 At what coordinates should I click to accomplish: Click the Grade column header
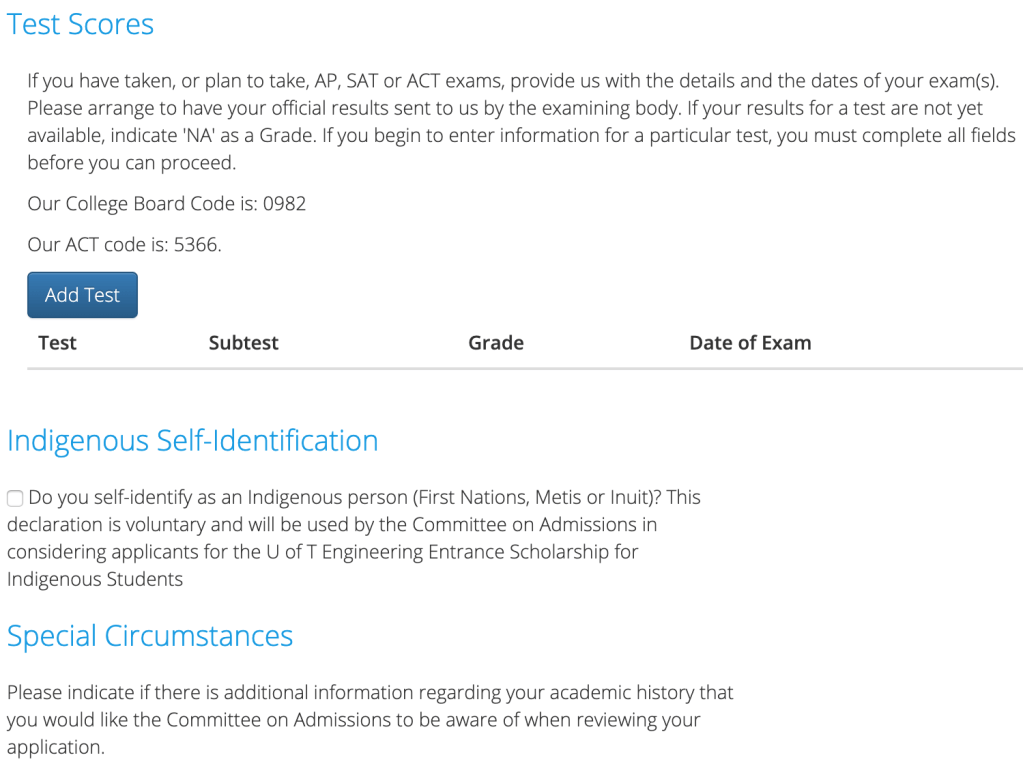coord(495,343)
